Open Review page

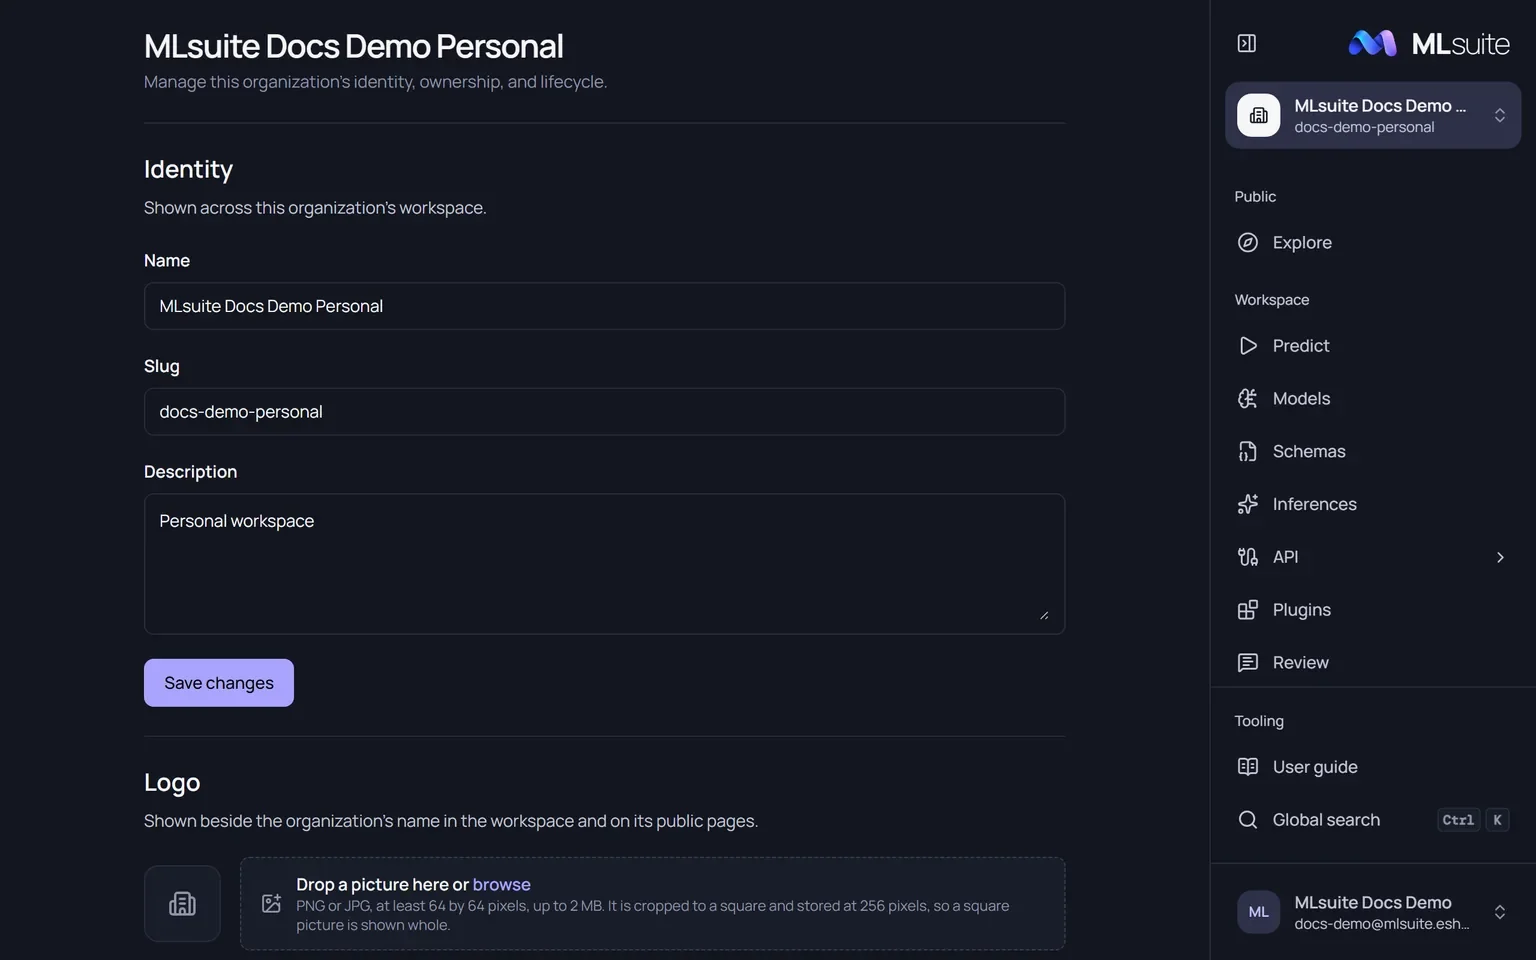pyautogui.click(x=1373, y=662)
